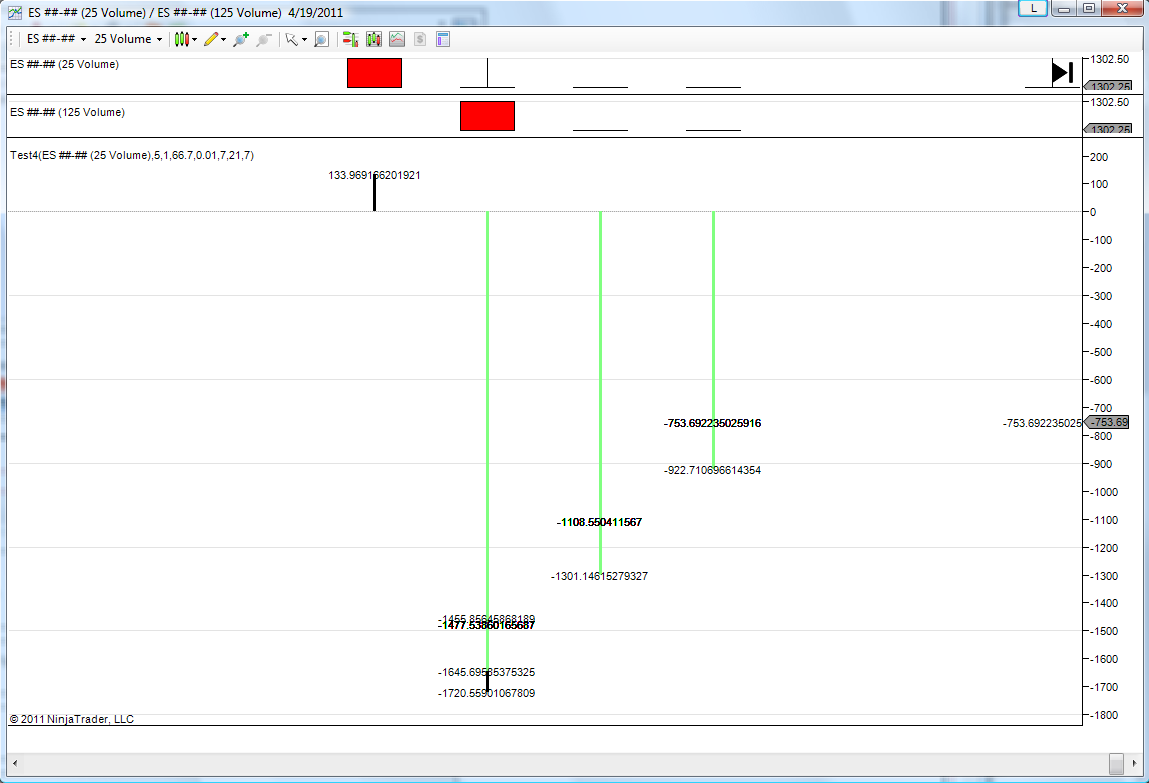Maximize the chart window
The image size is (1149, 783).
coord(1089,8)
